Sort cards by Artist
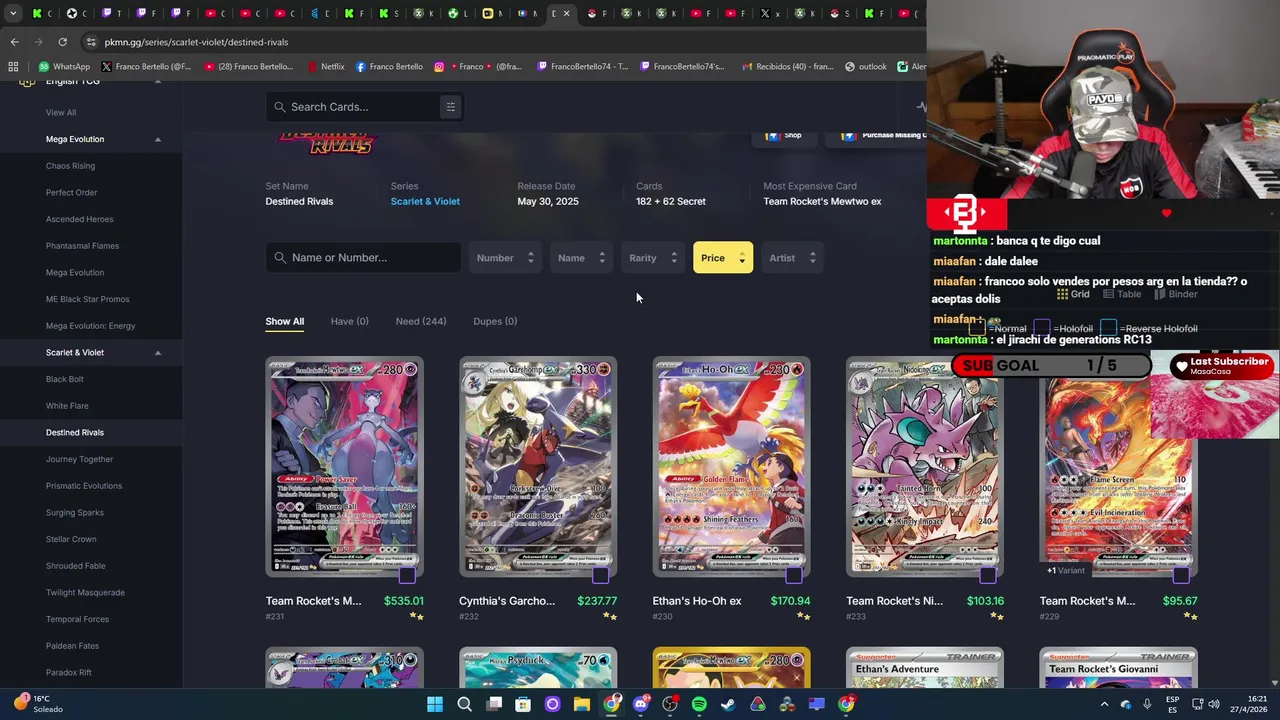 pyautogui.click(x=791, y=258)
